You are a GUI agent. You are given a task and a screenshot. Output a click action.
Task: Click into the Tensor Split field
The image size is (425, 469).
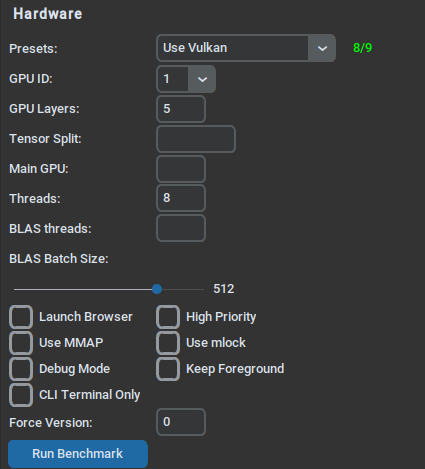point(196,139)
